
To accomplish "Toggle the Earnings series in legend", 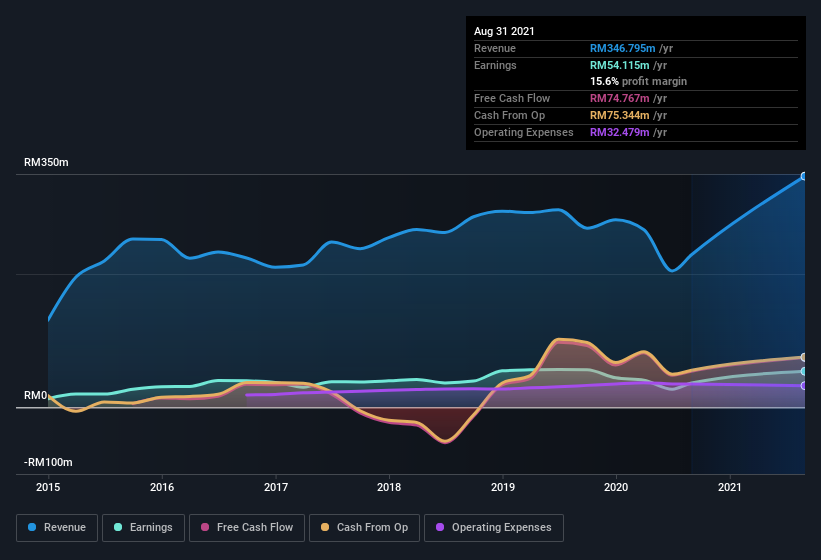I will [x=143, y=527].
